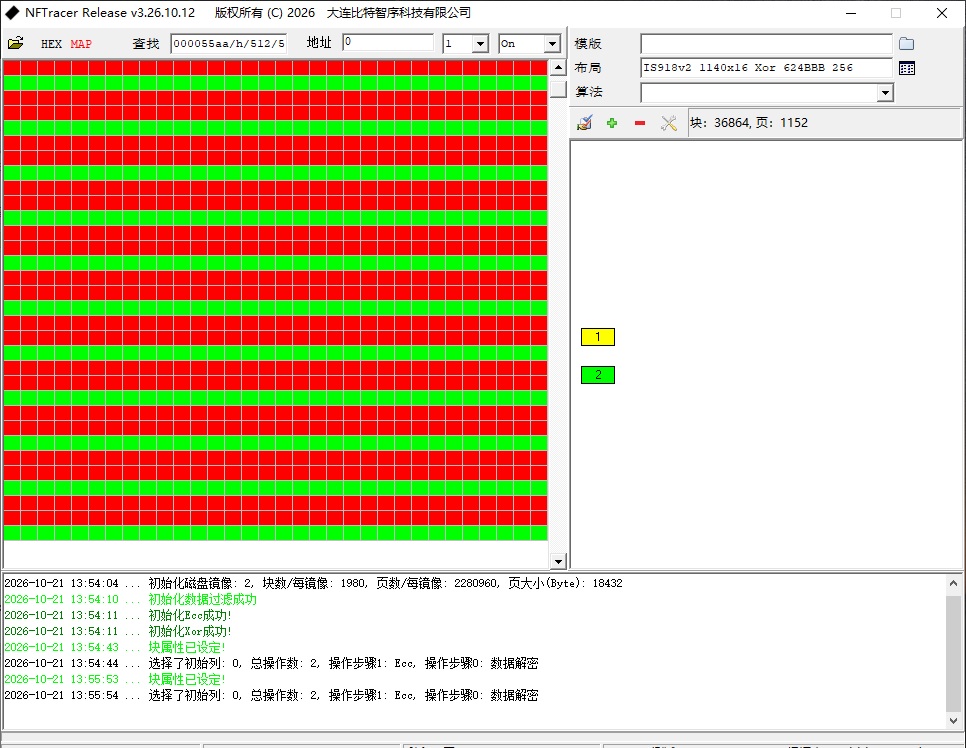Browse for a template using the folder icon
Viewport: 966px width, 748px height.
[x=906, y=44]
